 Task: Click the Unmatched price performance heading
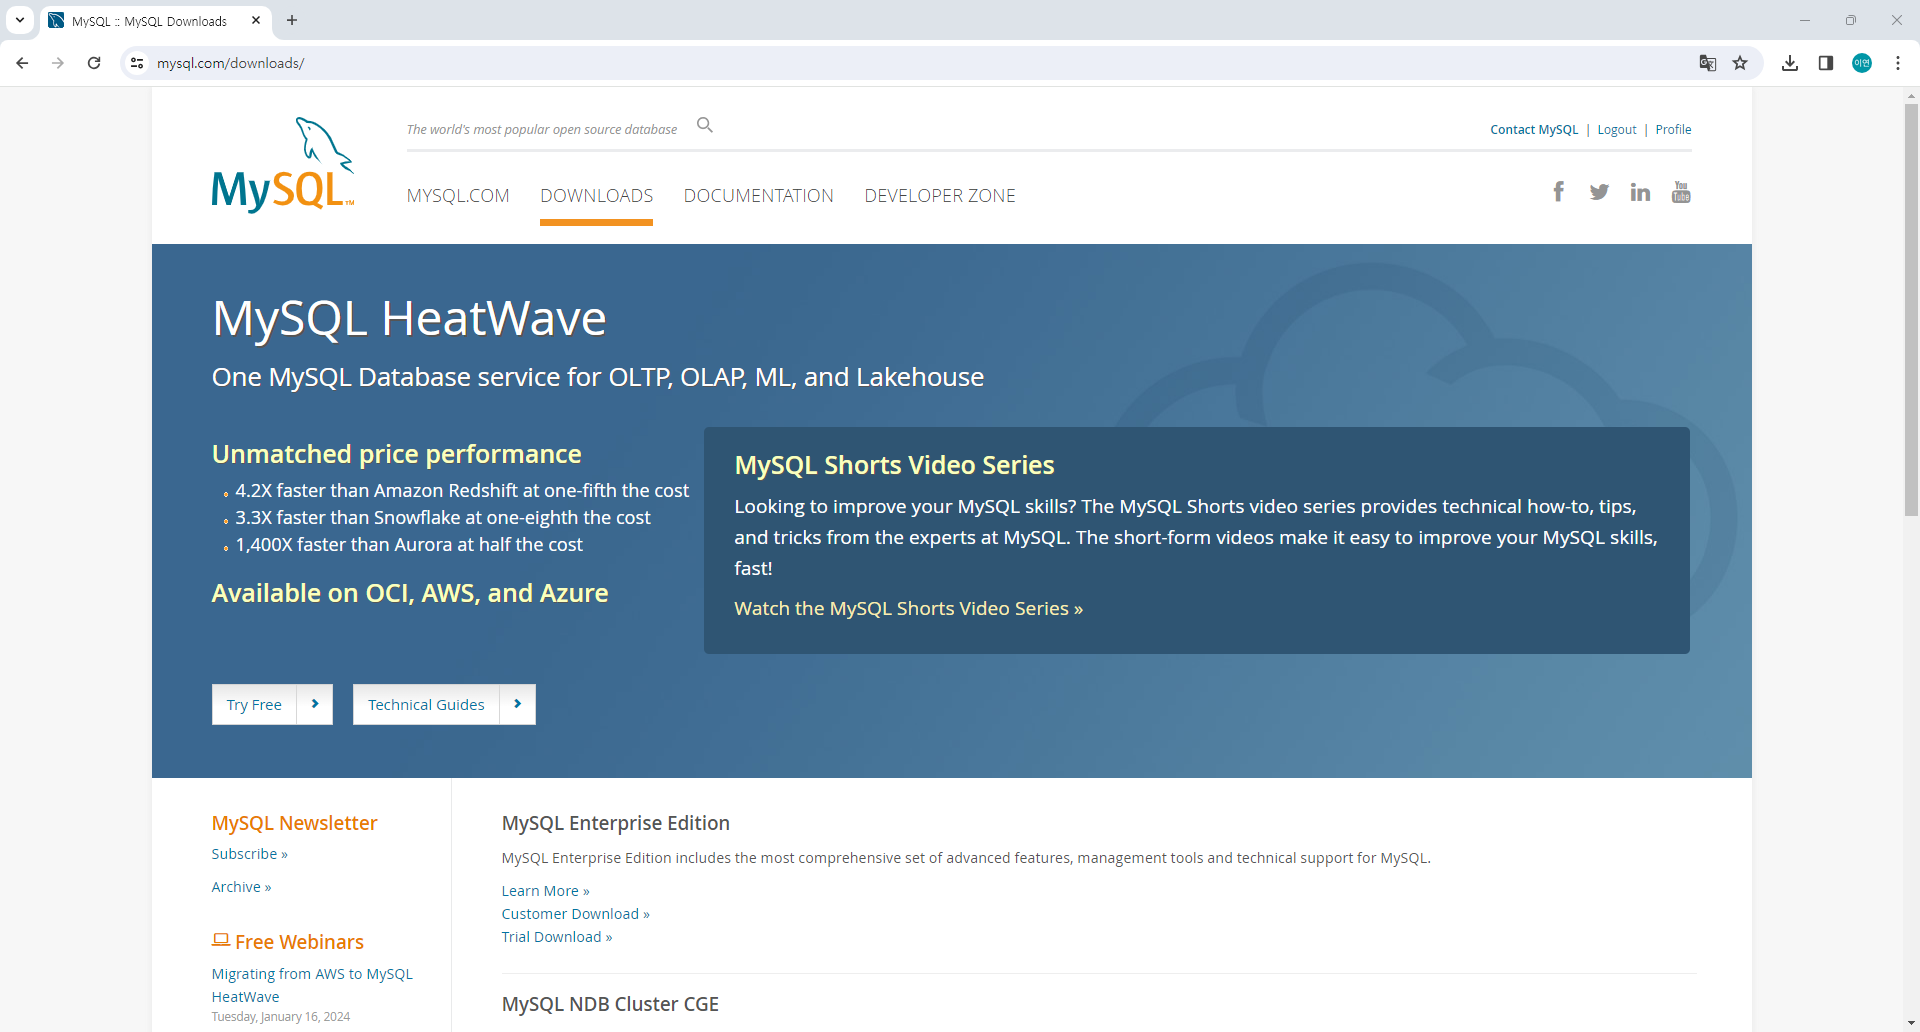(x=396, y=454)
